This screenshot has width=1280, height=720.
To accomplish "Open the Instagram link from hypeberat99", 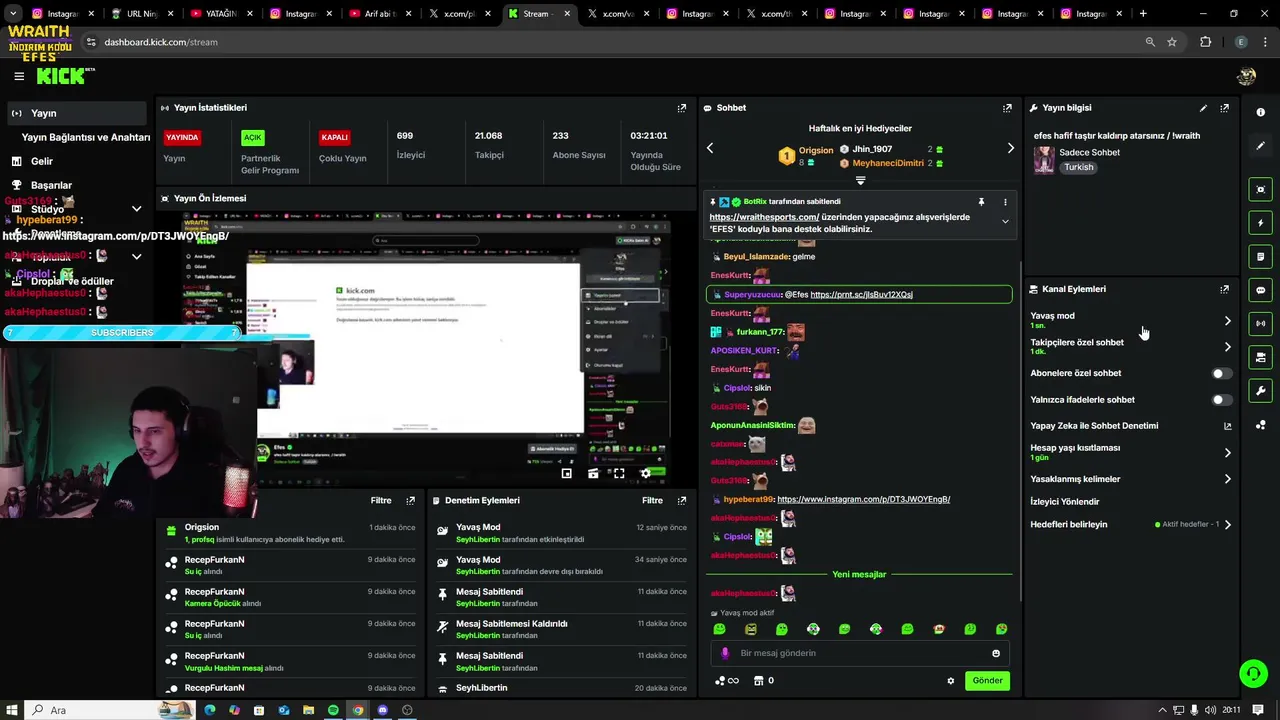I will (863, 499).
